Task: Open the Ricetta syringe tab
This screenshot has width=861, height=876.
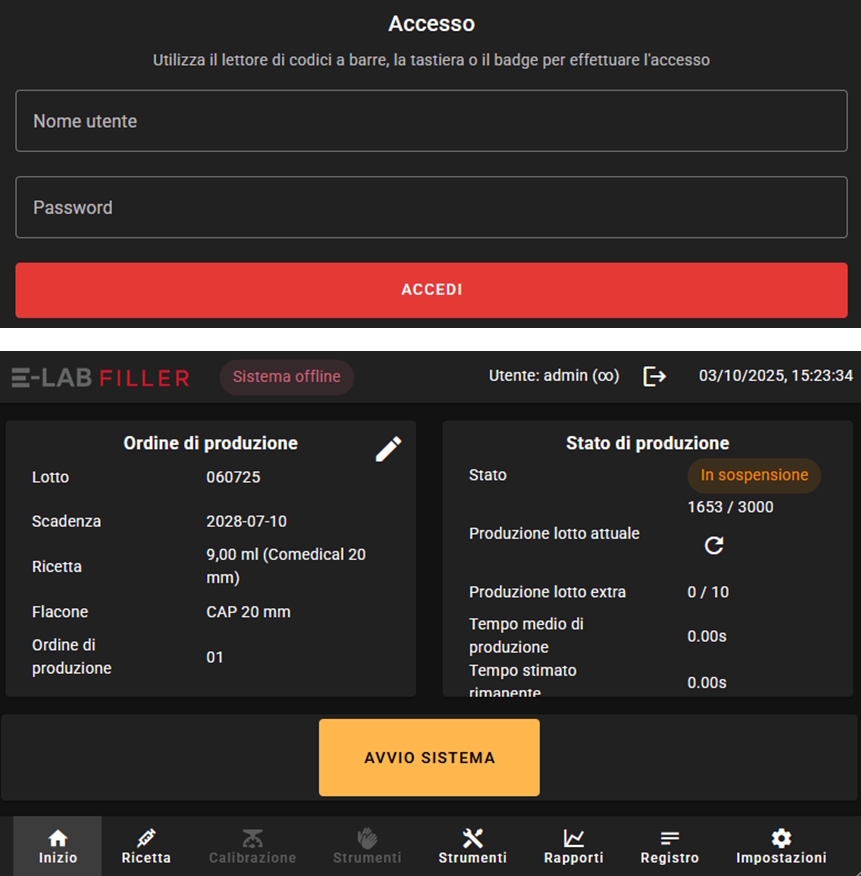Action: (146, 846)
